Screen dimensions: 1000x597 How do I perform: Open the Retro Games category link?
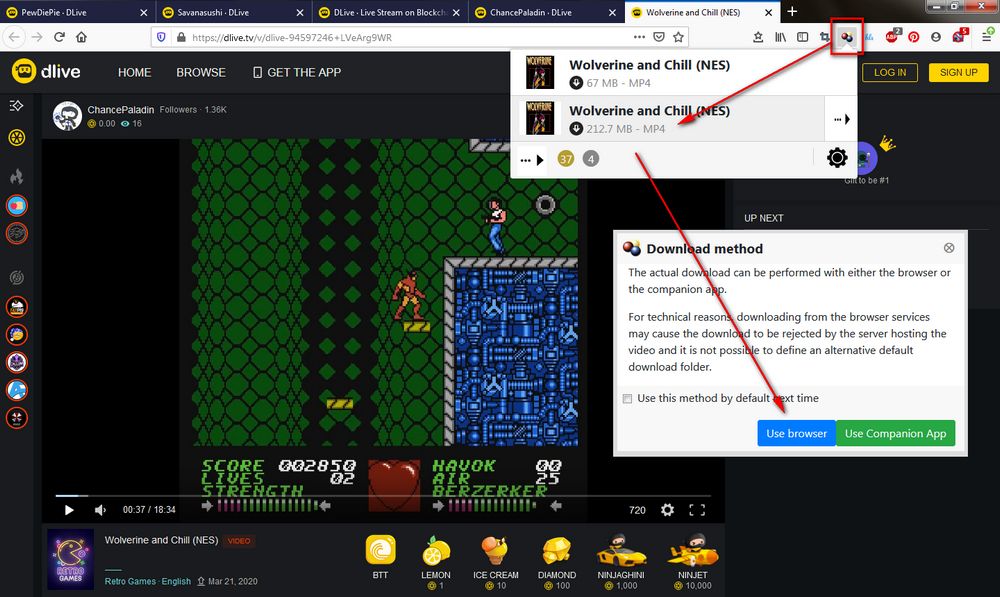(130, 581)
